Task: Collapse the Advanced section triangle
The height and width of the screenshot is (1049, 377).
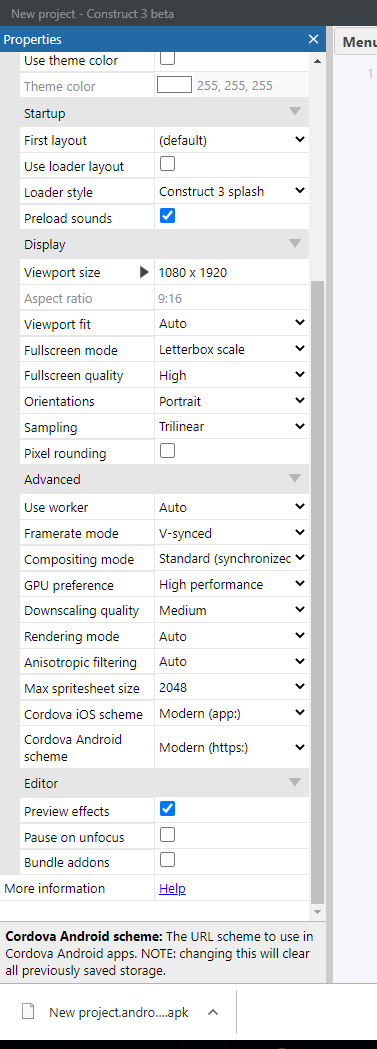Action: point(295,478)
